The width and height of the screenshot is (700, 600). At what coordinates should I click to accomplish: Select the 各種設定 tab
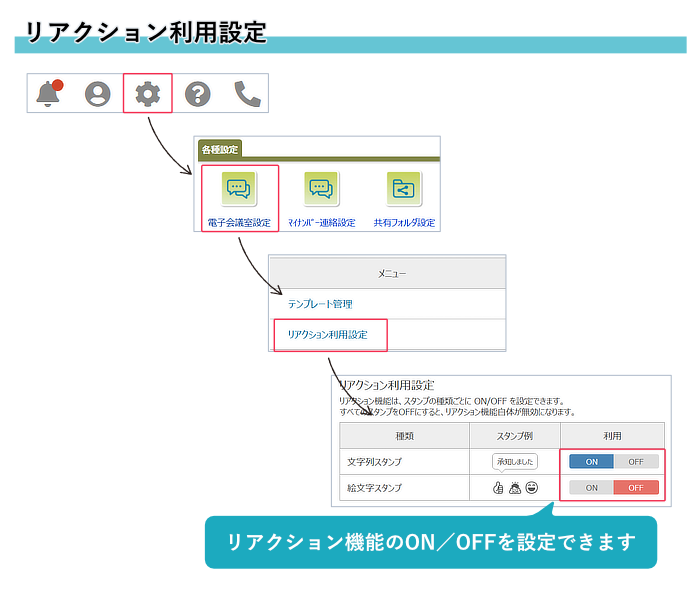[220, 149]
